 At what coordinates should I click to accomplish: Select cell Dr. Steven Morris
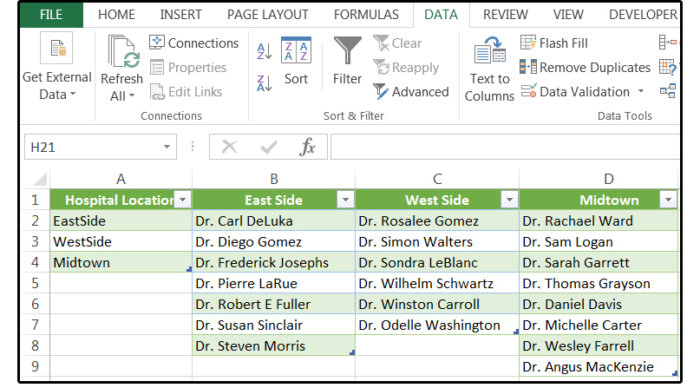click(274, 346)
